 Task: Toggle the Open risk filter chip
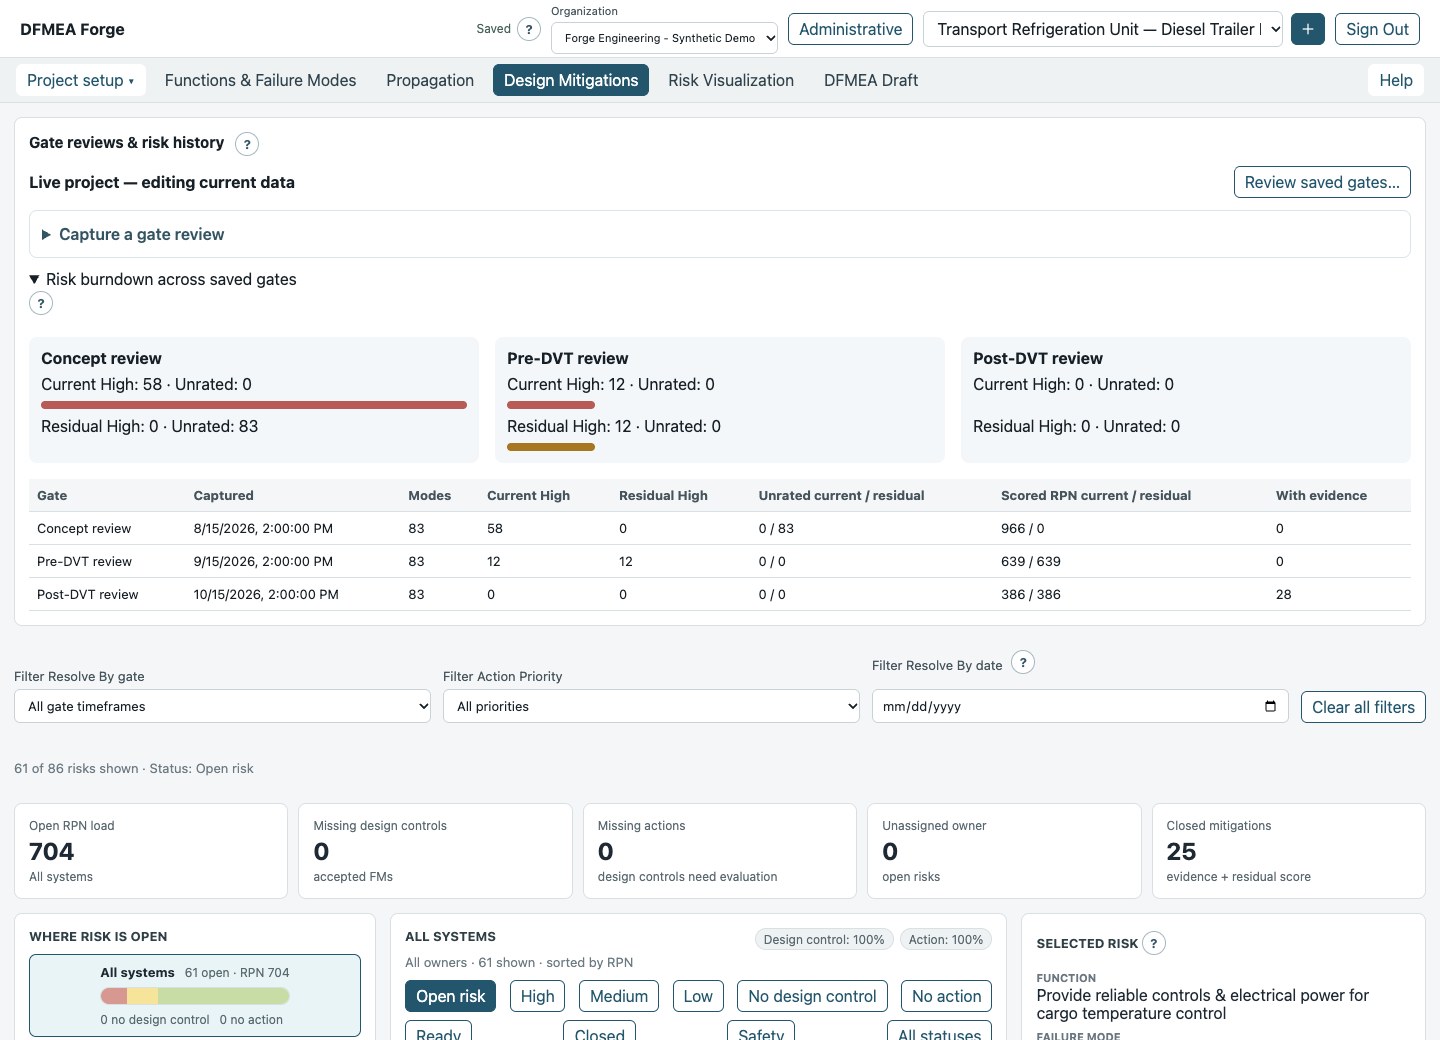(451, 996)
